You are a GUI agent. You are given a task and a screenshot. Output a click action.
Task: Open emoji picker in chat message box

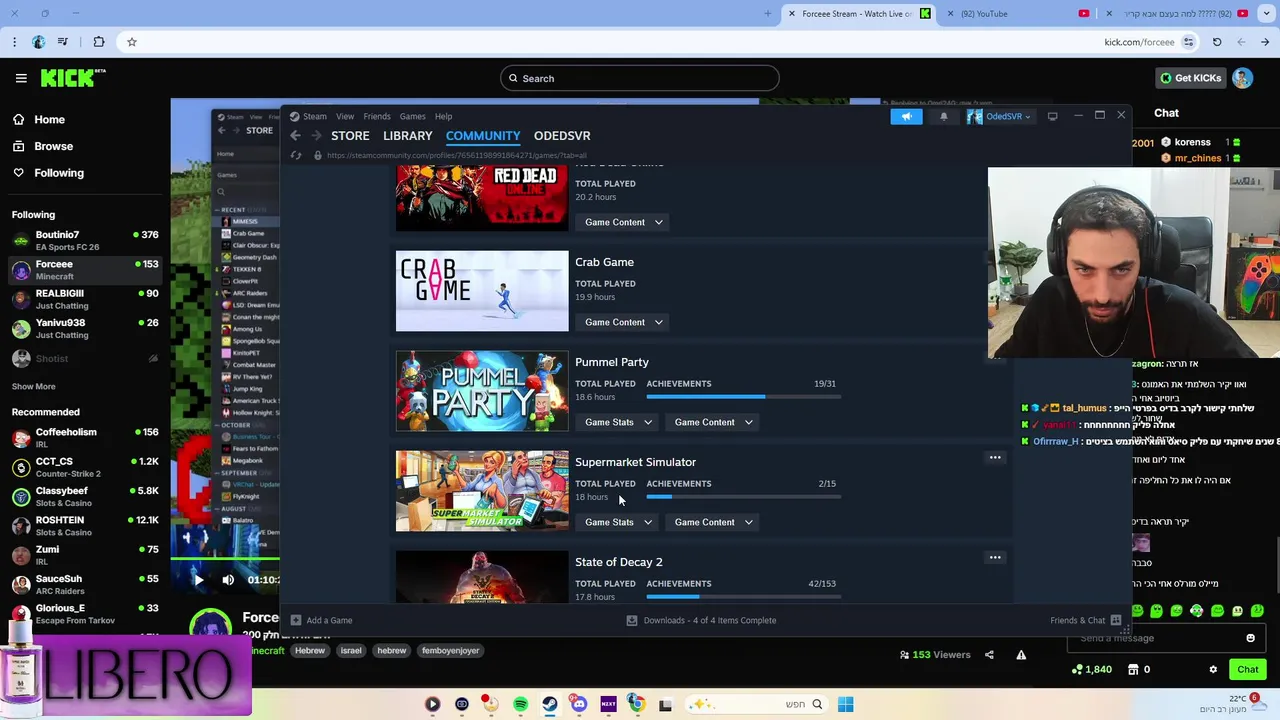coord(1250,638)
